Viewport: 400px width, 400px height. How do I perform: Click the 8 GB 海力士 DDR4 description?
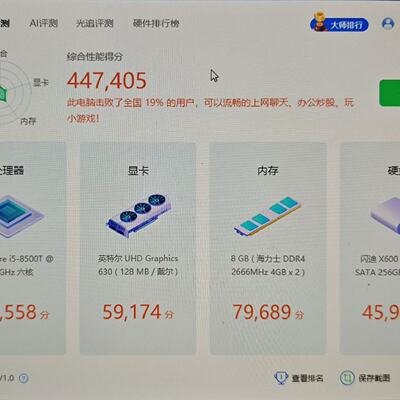click(x=268, y=265)
